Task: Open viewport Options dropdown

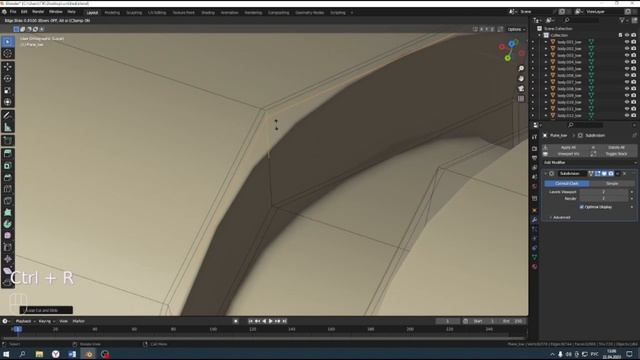Action: 516,29
